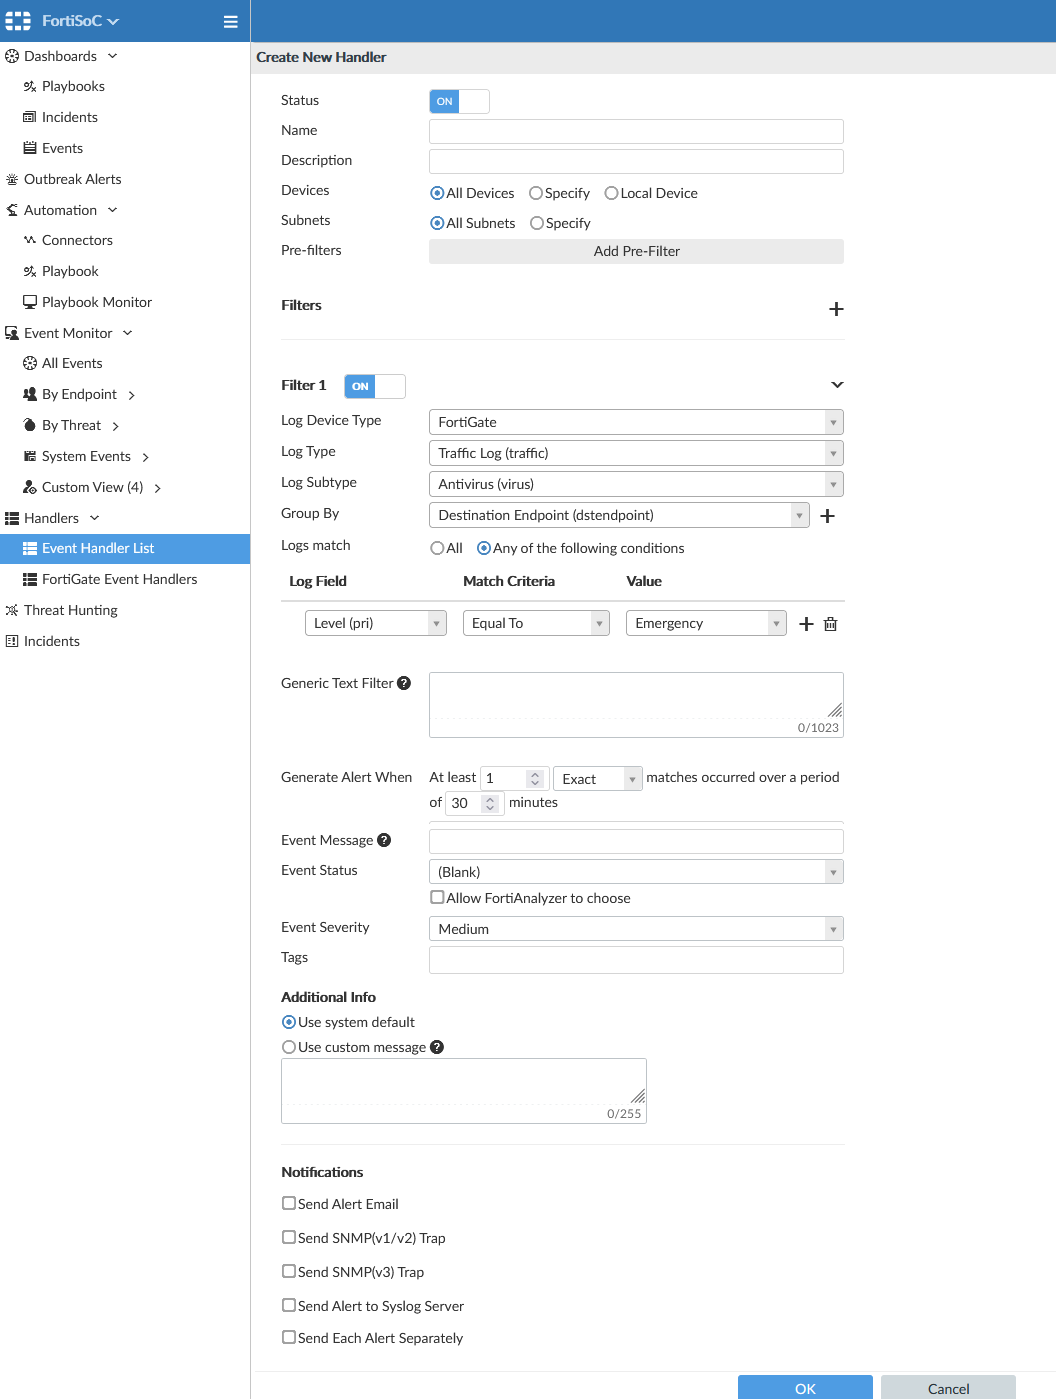Image resolution: width=1056 pixels, height=1399 pixels.
Task: Click the Playbook Monitor screen icon
Action: tap(30, 302)
